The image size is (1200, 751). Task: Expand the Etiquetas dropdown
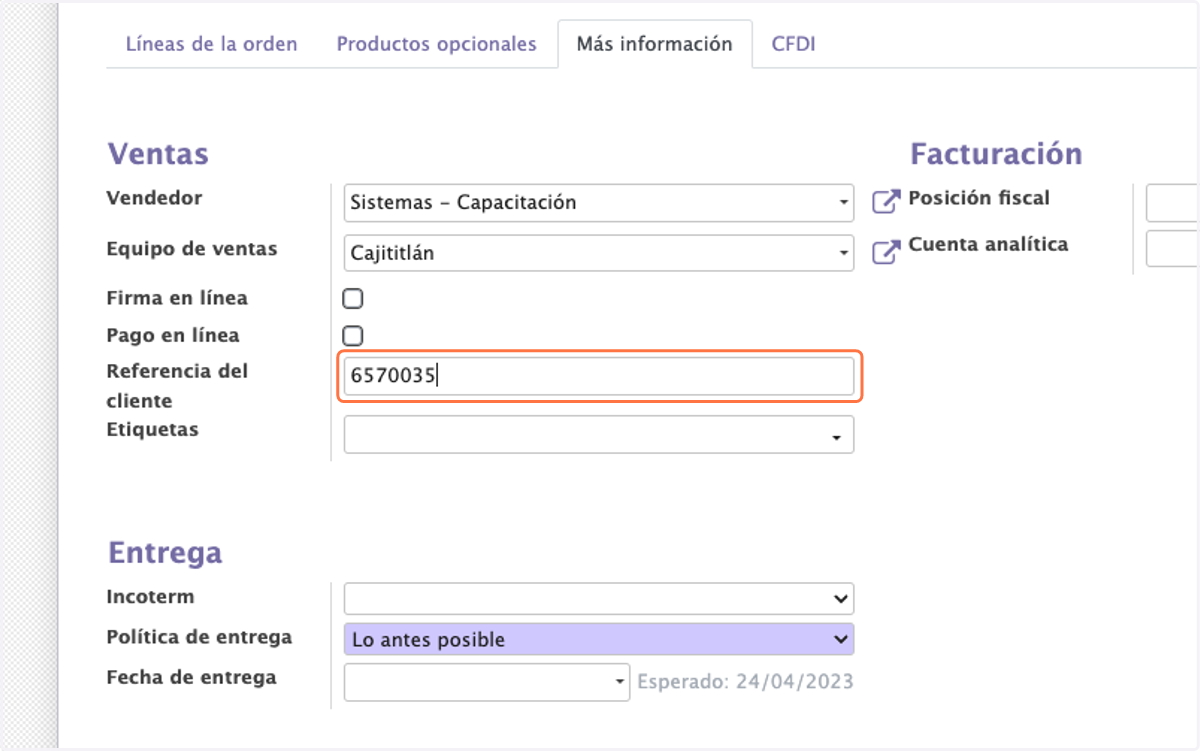point(599,435)
